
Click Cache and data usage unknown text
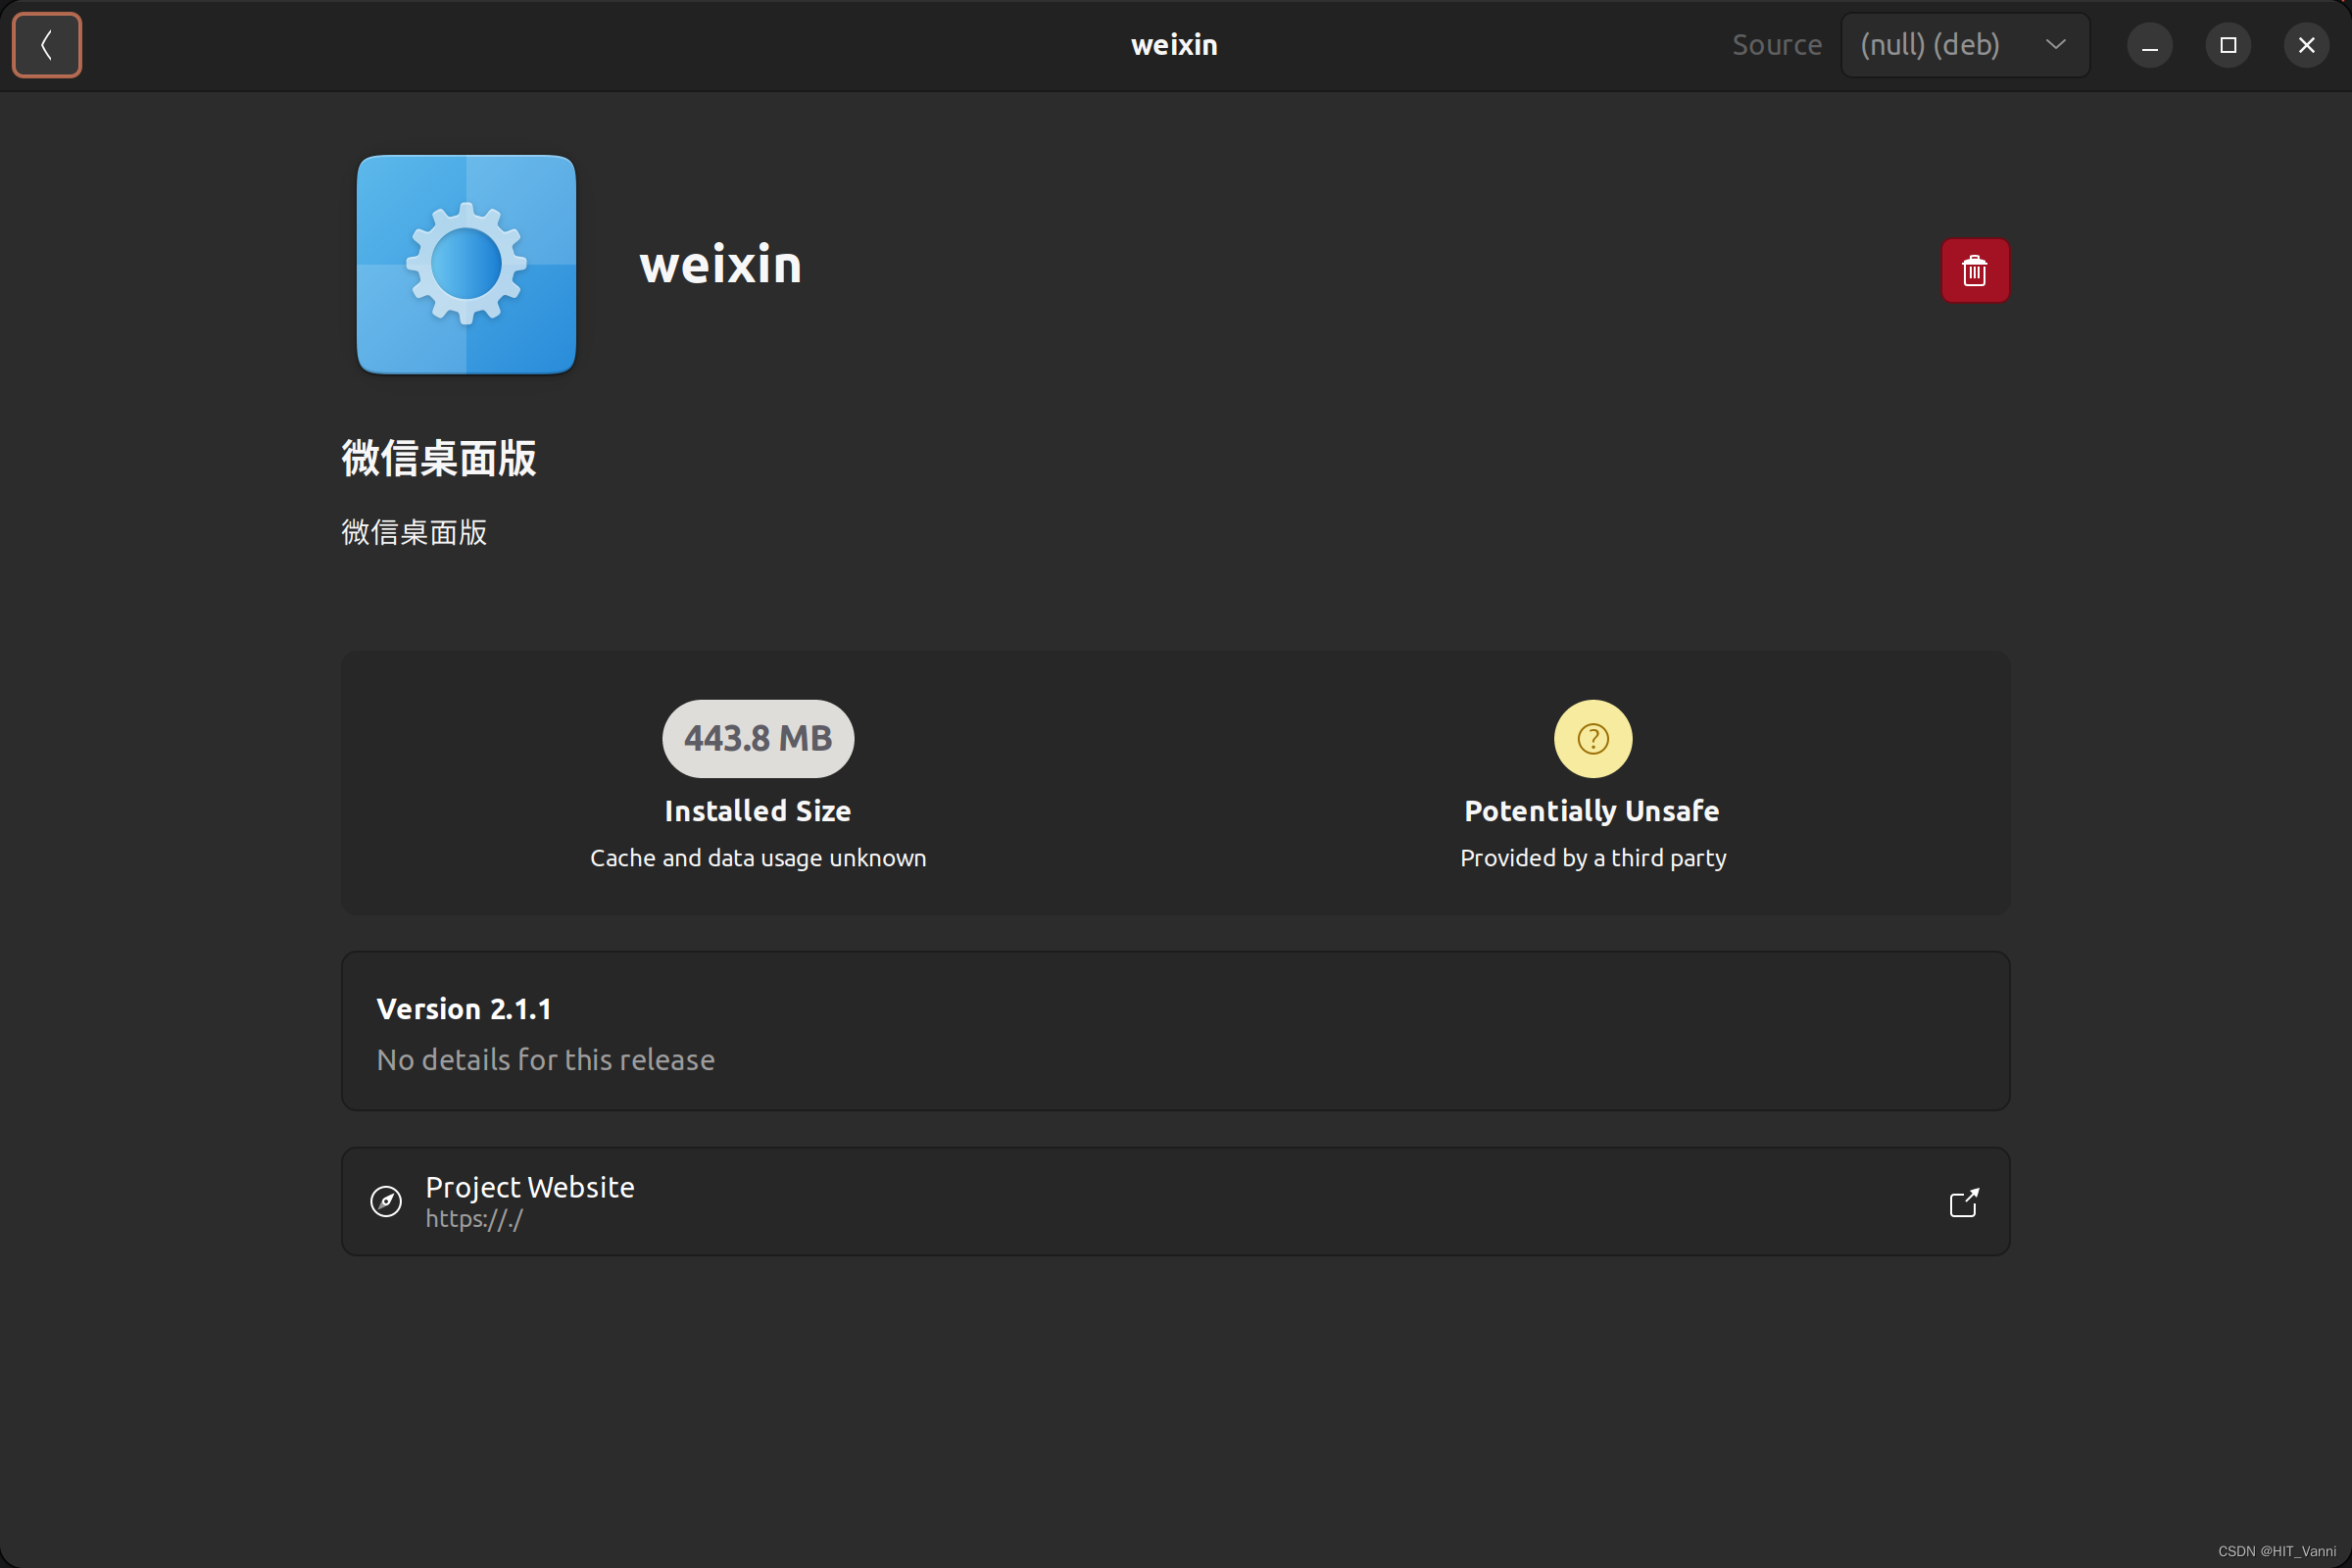(758, 858)
